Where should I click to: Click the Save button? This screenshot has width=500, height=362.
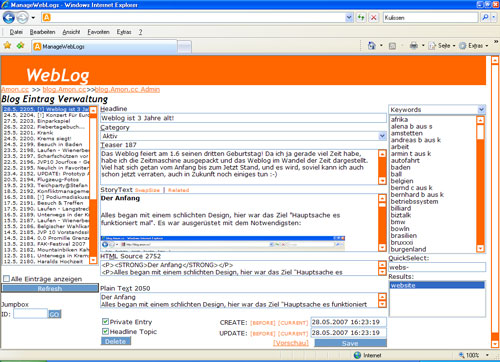point(350,343)
